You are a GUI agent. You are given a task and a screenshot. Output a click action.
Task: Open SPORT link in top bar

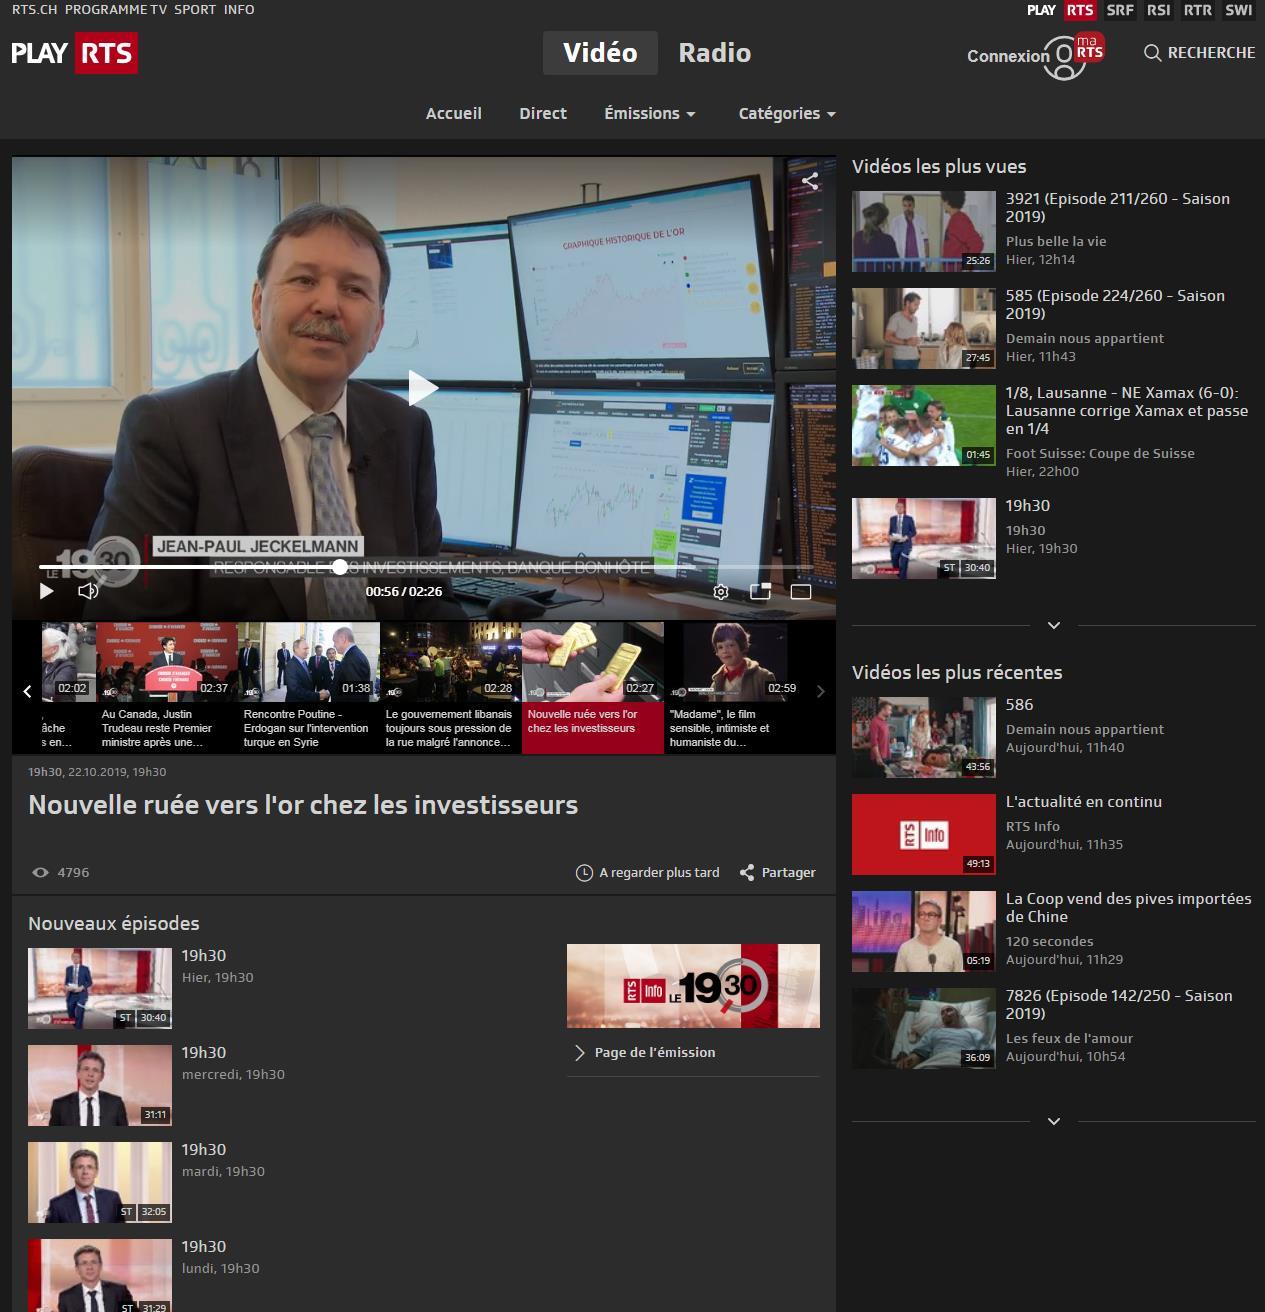click(x=195, y=9)
